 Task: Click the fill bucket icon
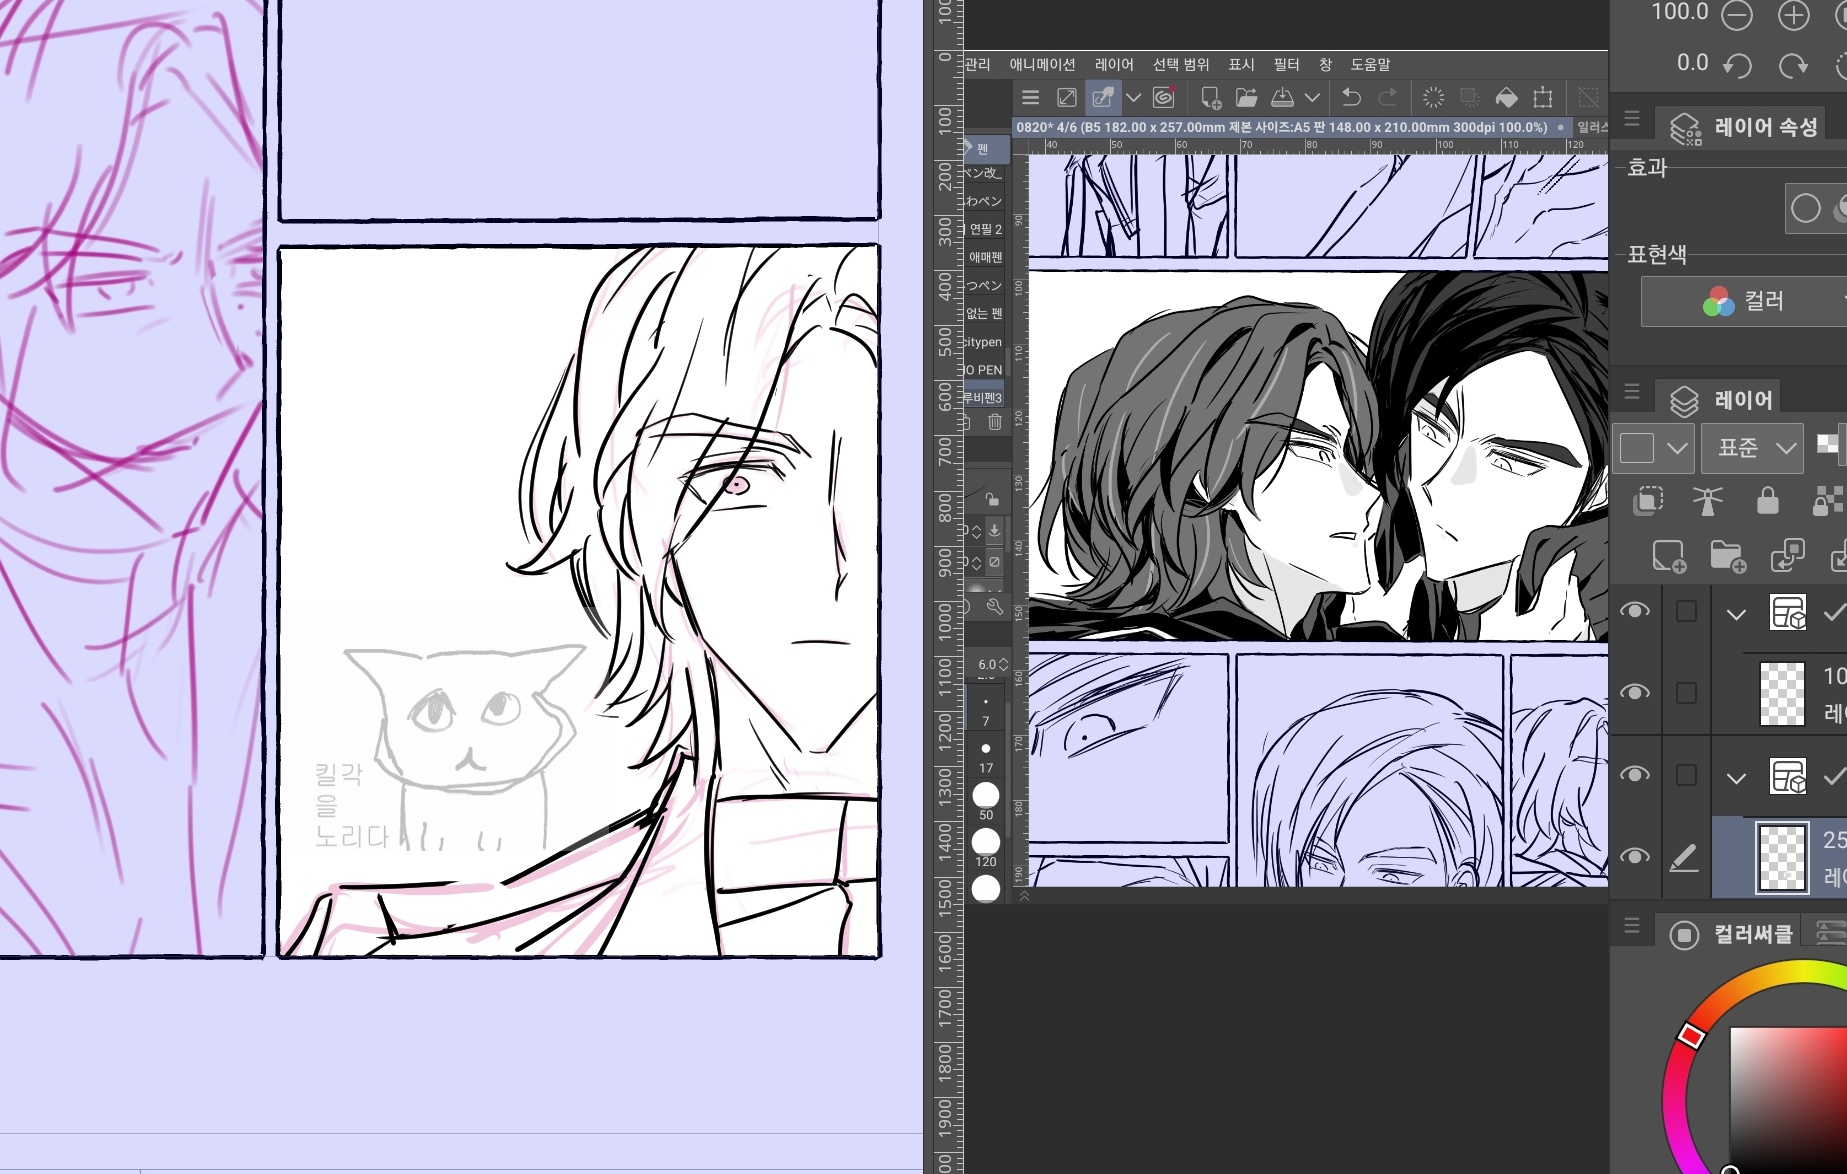[1506, 97]
